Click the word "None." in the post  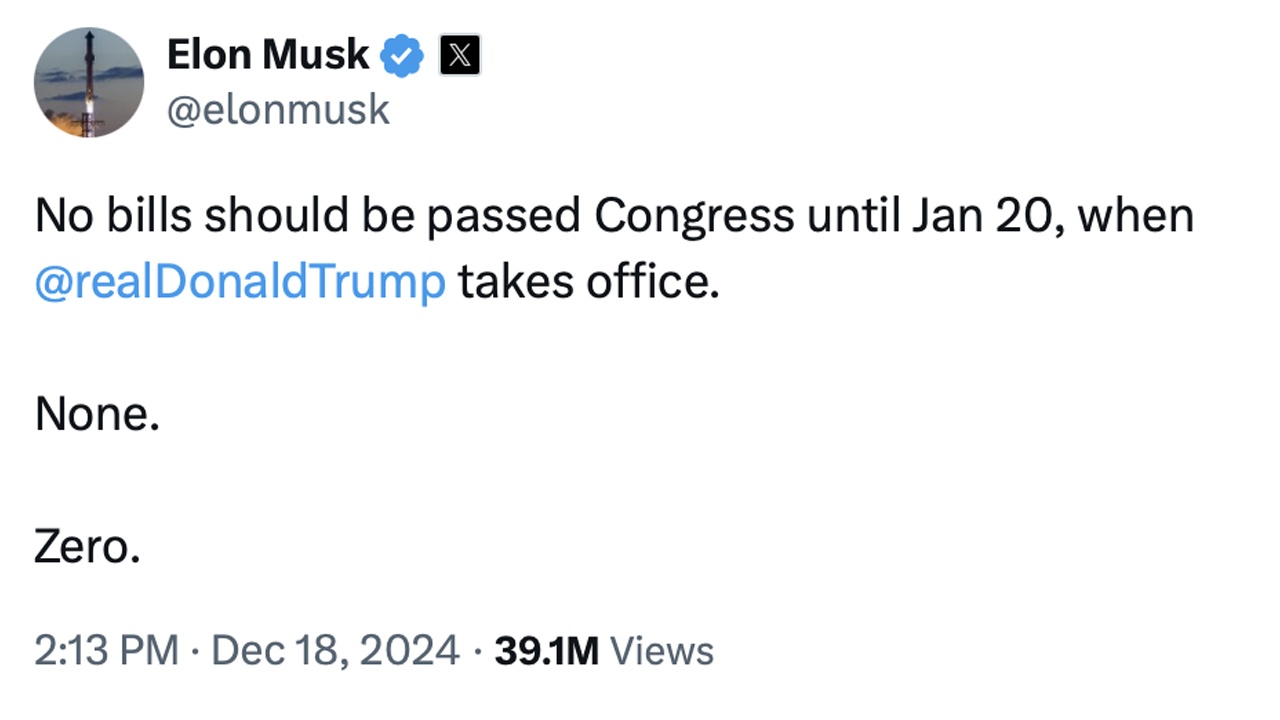(97, 414)
